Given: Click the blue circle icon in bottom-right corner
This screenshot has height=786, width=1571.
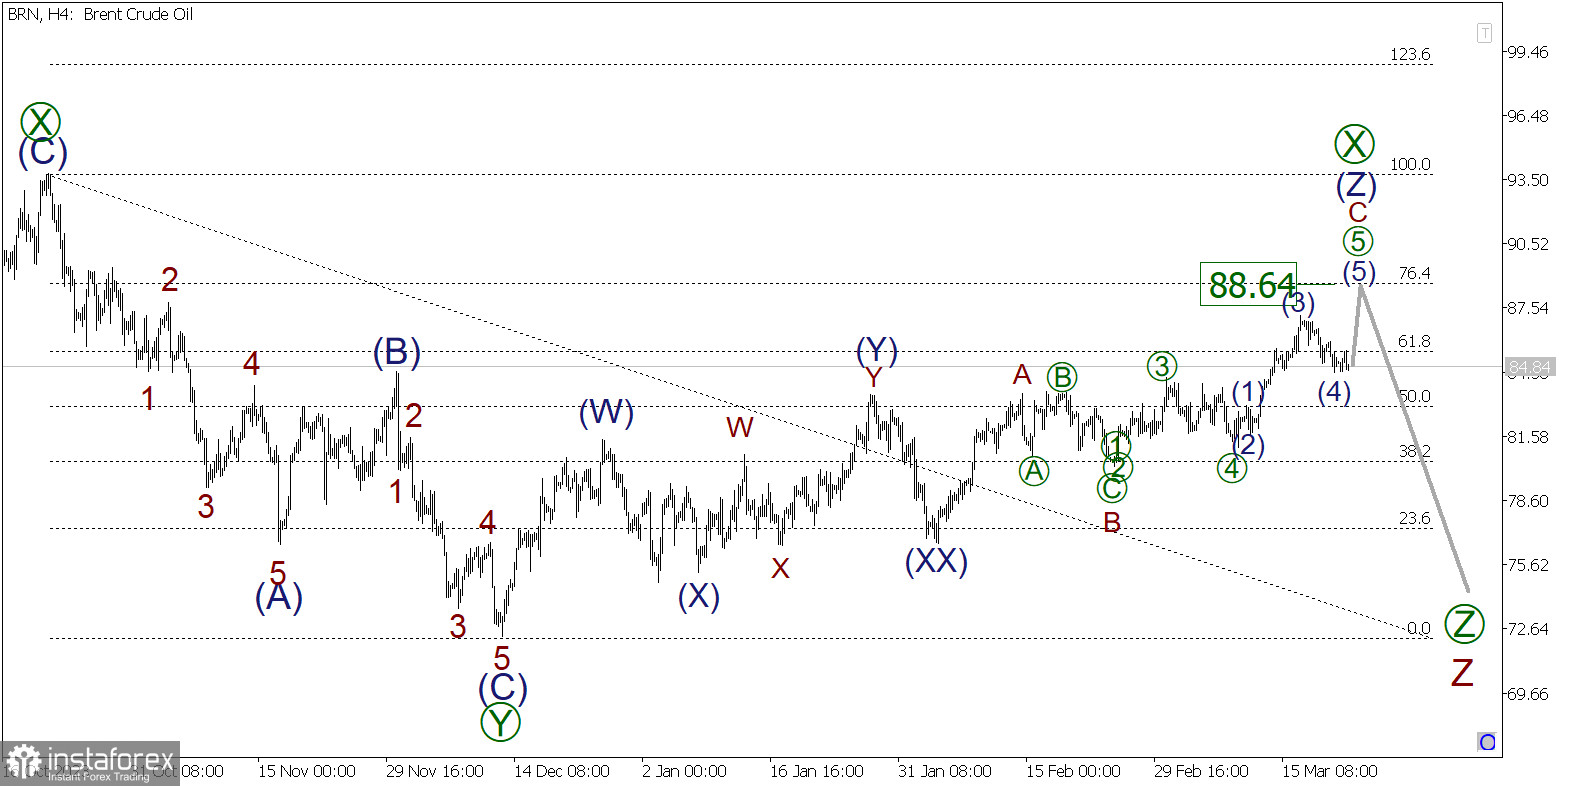Looking at the screenshot, I should pos(1487,742).
